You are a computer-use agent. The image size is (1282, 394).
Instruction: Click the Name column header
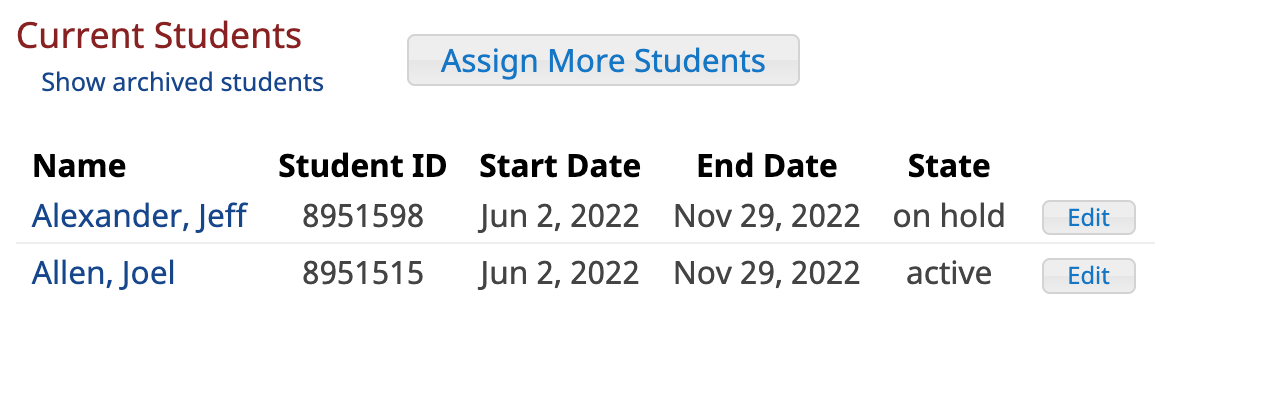[79, 165]
